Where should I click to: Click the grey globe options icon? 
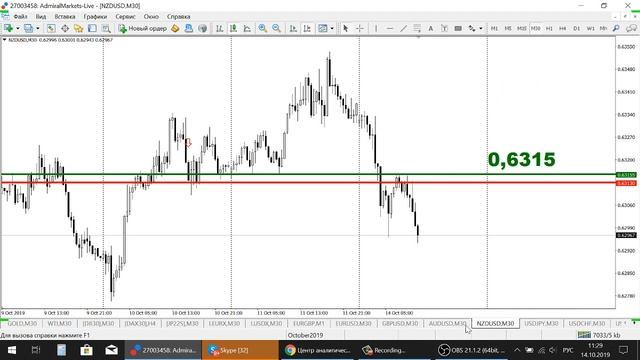click(x=202, y=28)
